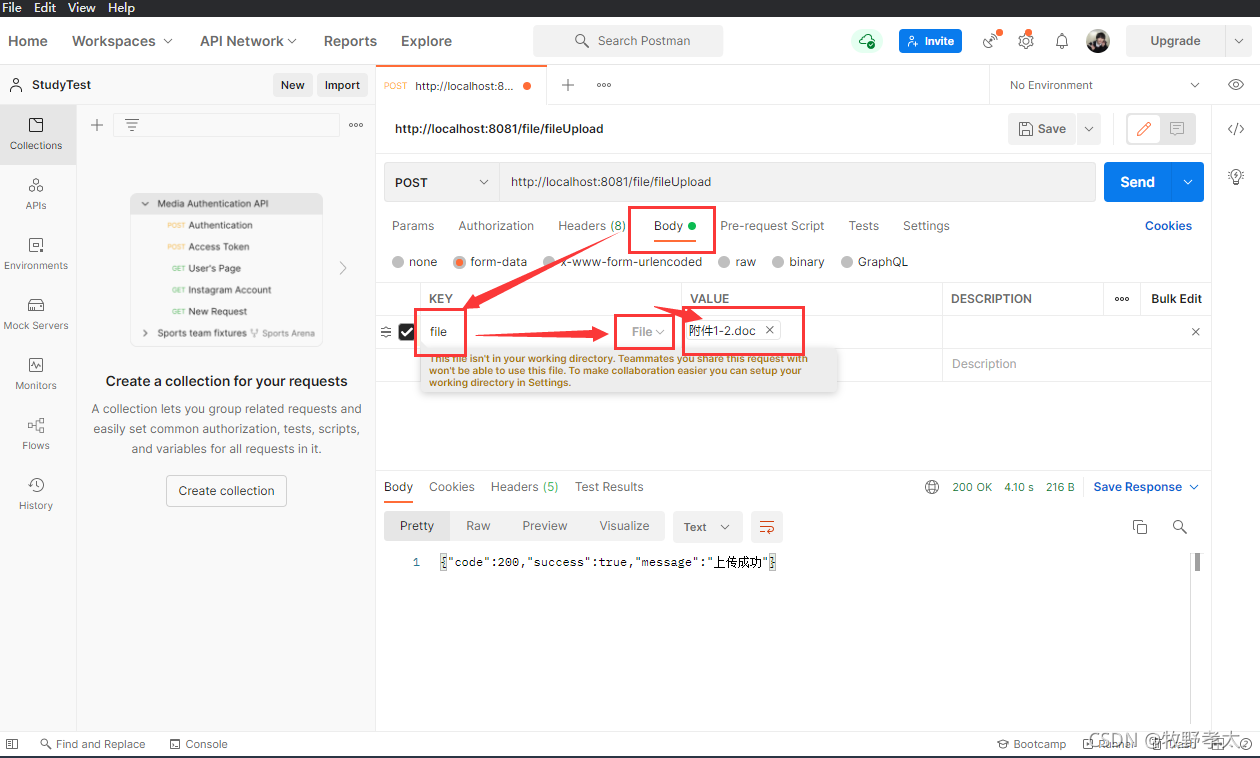Click the sync status cloud icon
This screenshot has width=1260, height=758.
(866, 41)
